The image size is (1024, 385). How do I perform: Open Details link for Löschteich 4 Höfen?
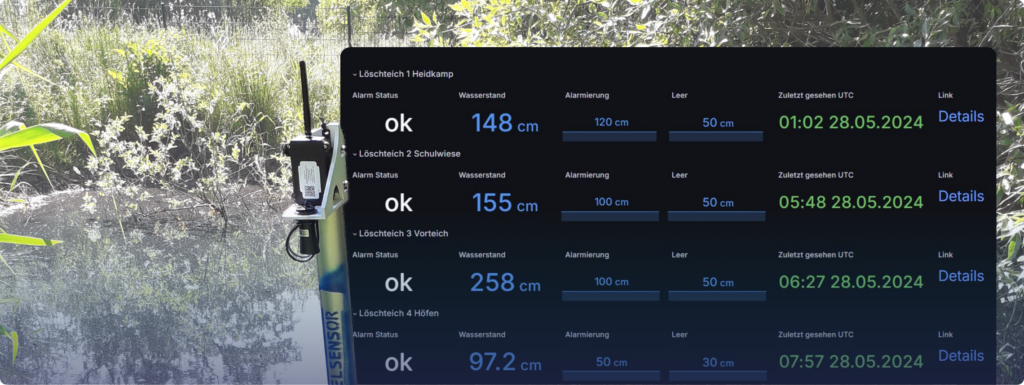click(961, 356)
